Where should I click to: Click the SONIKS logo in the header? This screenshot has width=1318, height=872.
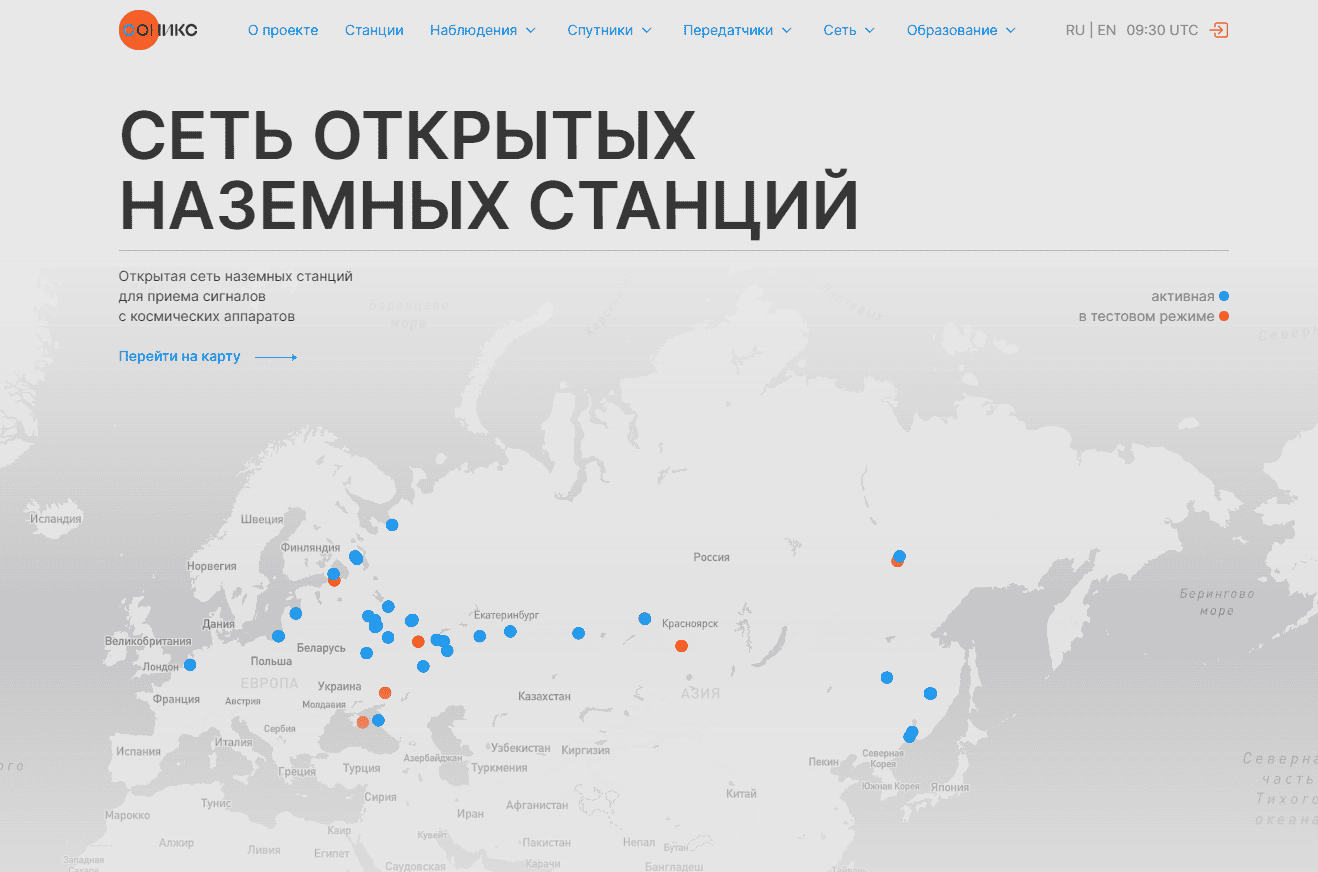pos(158,30)
